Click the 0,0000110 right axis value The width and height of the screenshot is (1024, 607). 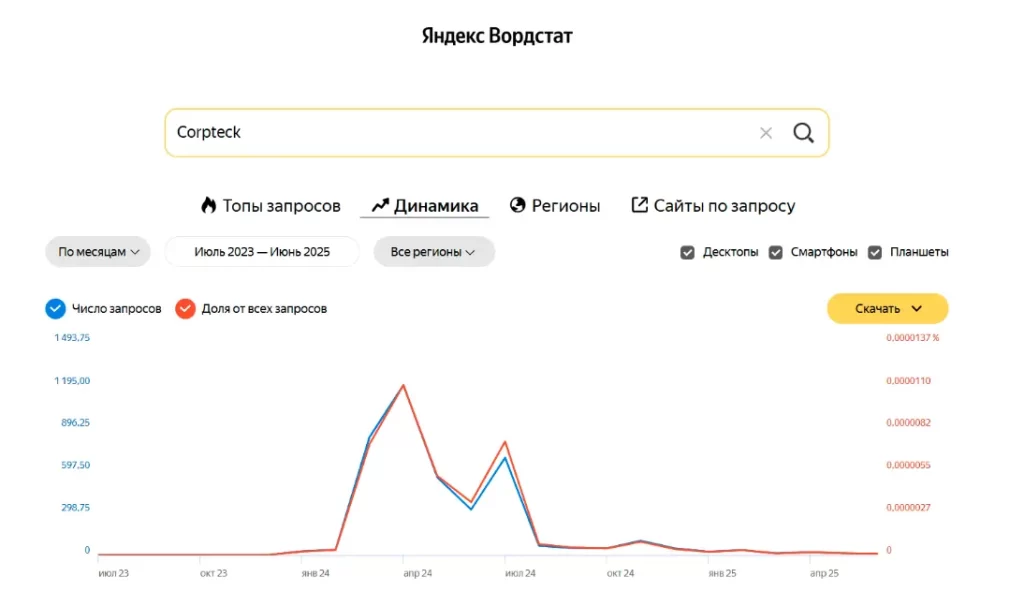coord(908,380)
